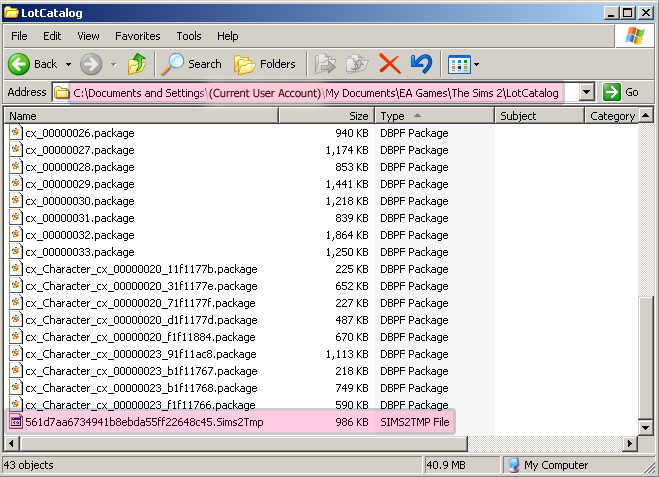Open the Forward history dropdown arrow
Image resolution: width=659 pixels, height=477 pixels.
(113, 64)
